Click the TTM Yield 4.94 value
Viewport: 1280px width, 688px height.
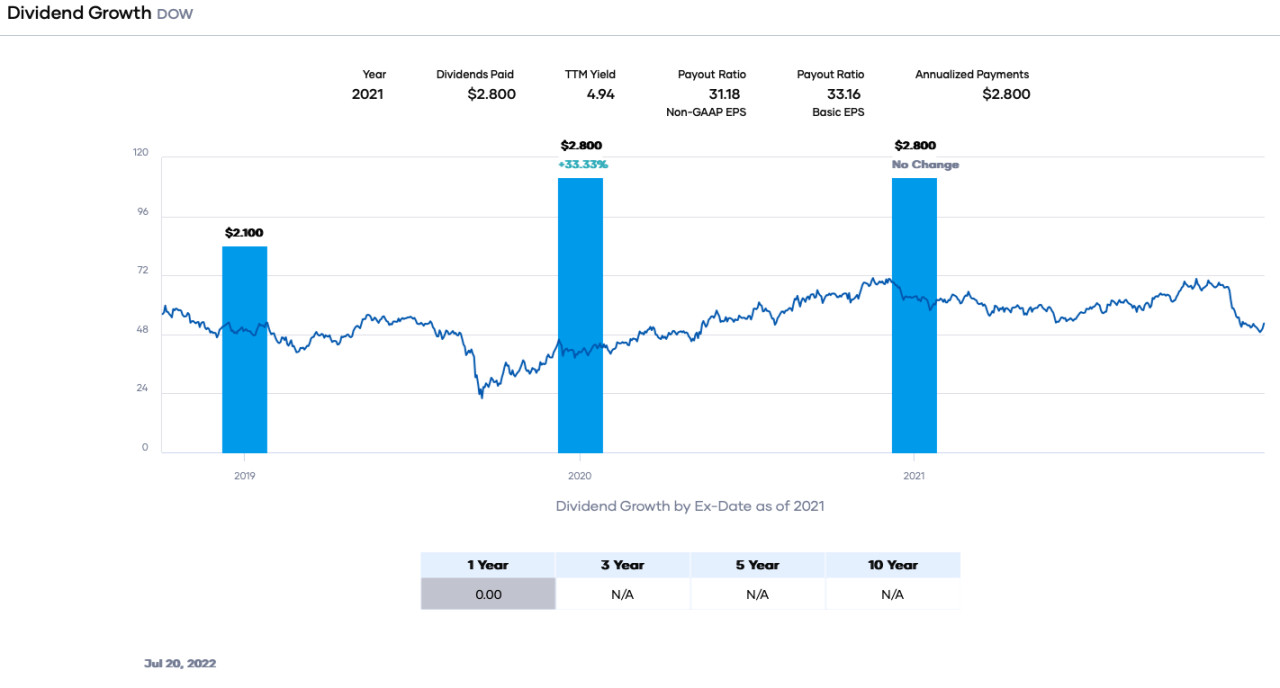[x=600, y=94]
